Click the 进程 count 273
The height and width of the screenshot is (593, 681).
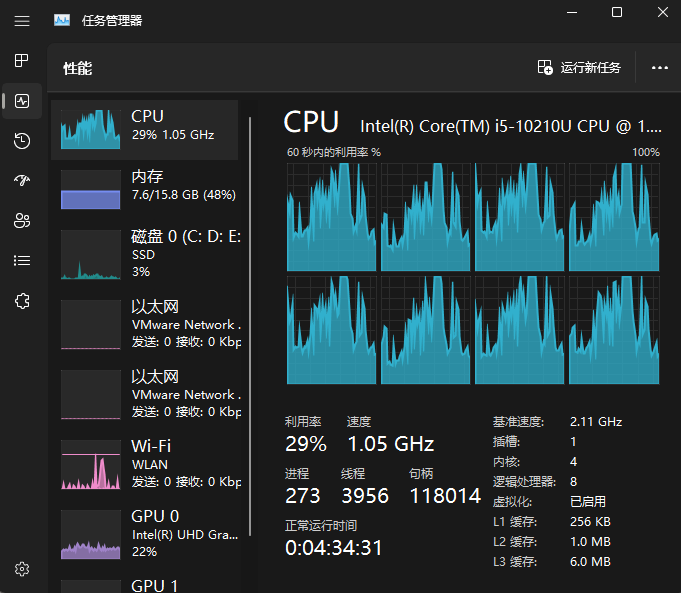(x=303, y=496)
